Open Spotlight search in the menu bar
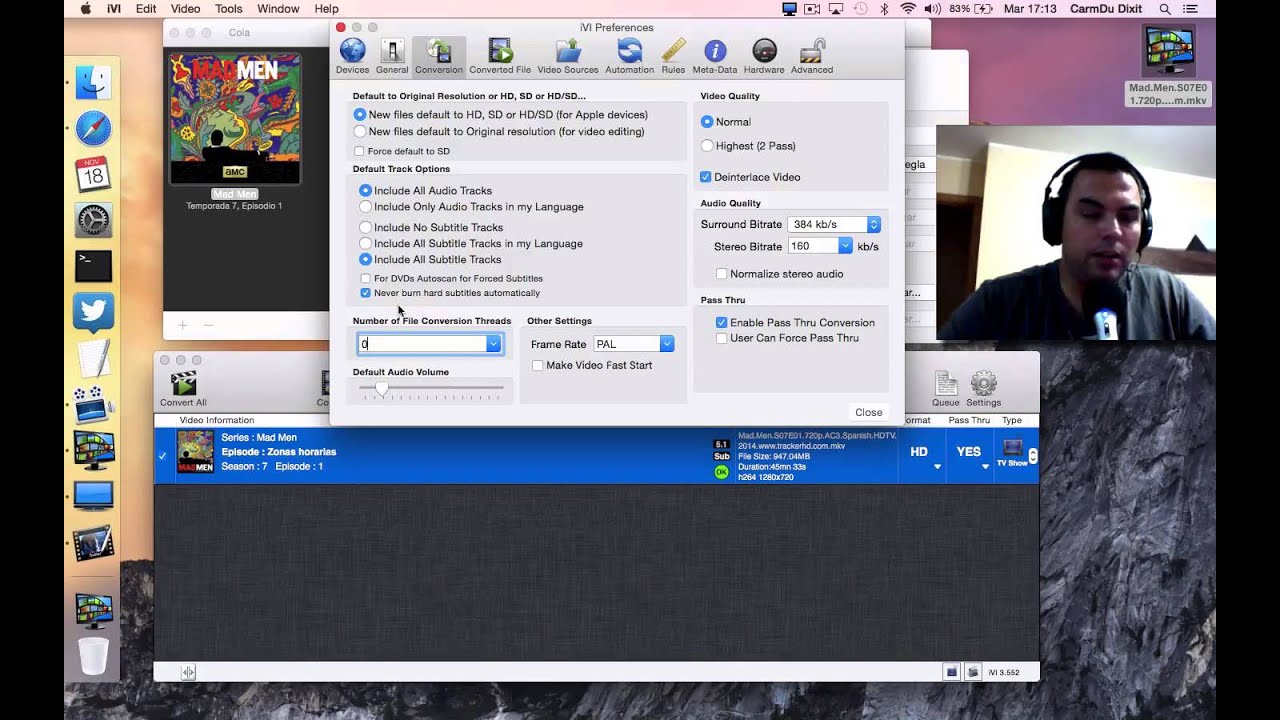1280x720 pixels. click(1165, 9)
